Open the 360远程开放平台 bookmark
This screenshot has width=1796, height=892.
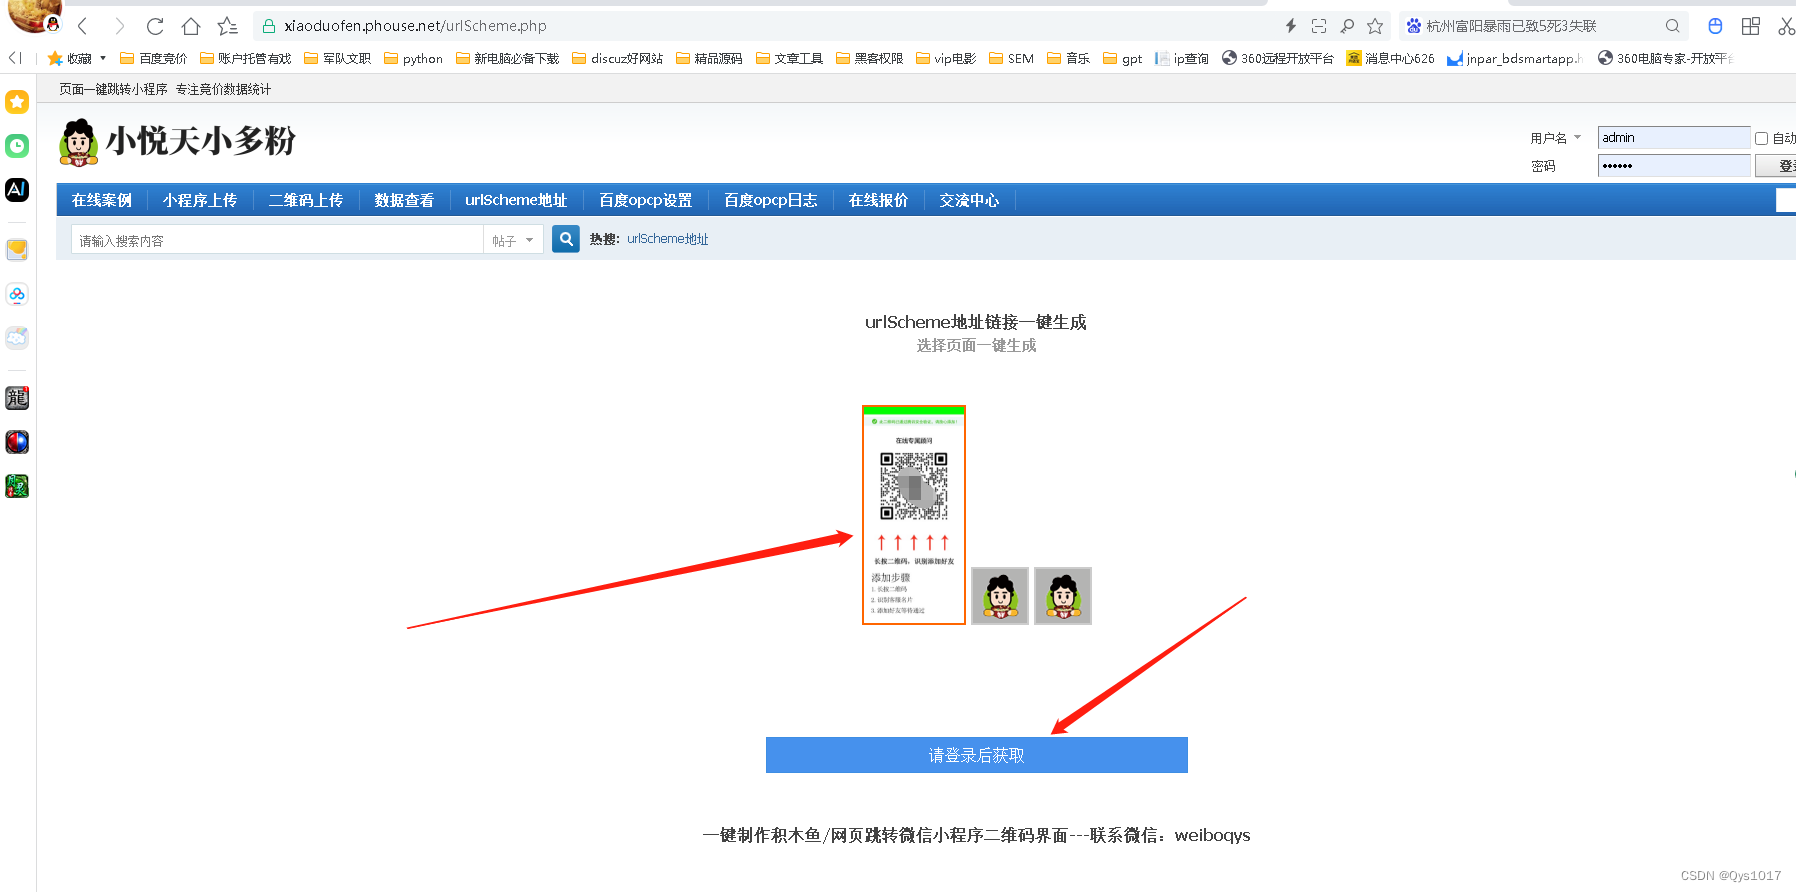(x=1278, y=58)
